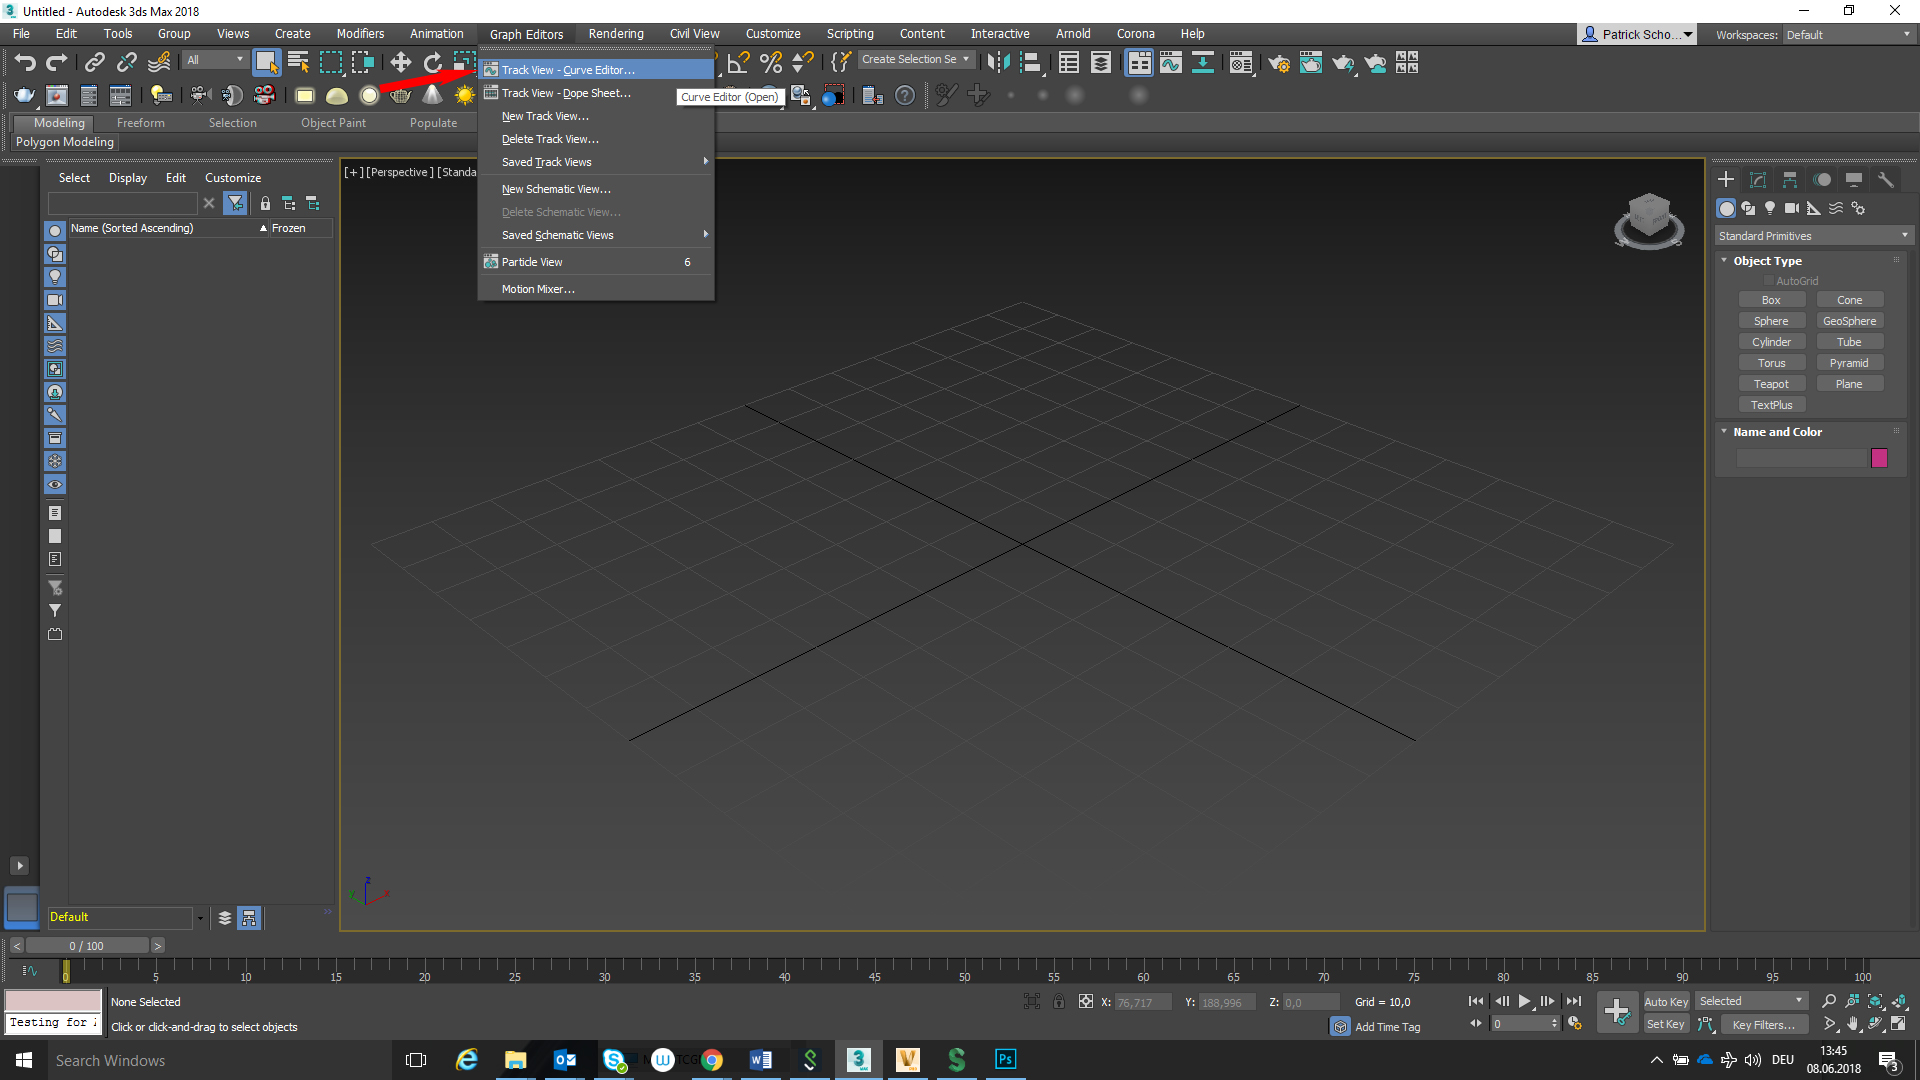The image size is (1920, 1080).
Task: Toggle Set Key mode
Action: 1665,1024
